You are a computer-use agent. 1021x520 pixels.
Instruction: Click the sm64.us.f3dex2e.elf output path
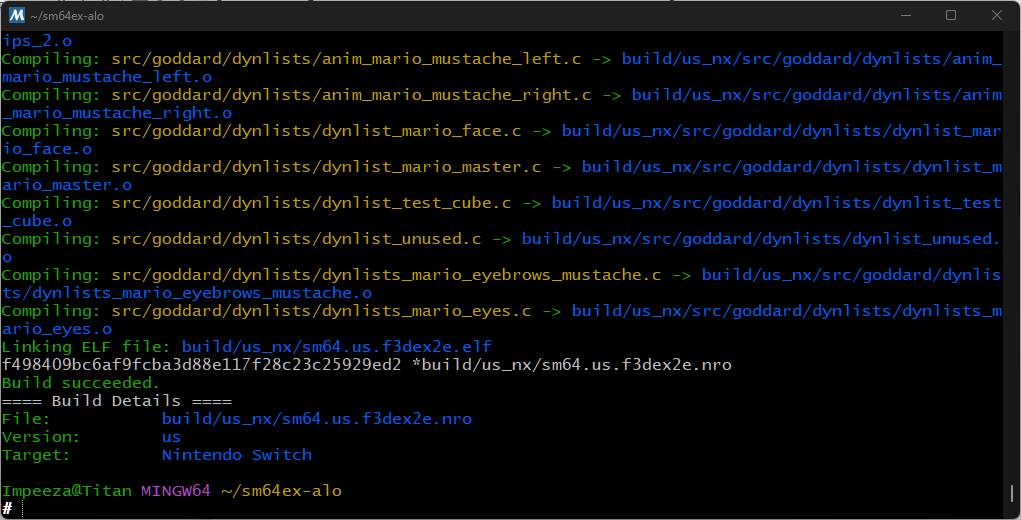[337, 346]
